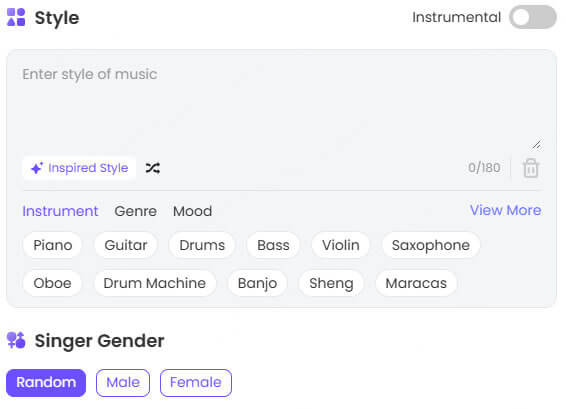Select Female singer gender

coord(196,383)
